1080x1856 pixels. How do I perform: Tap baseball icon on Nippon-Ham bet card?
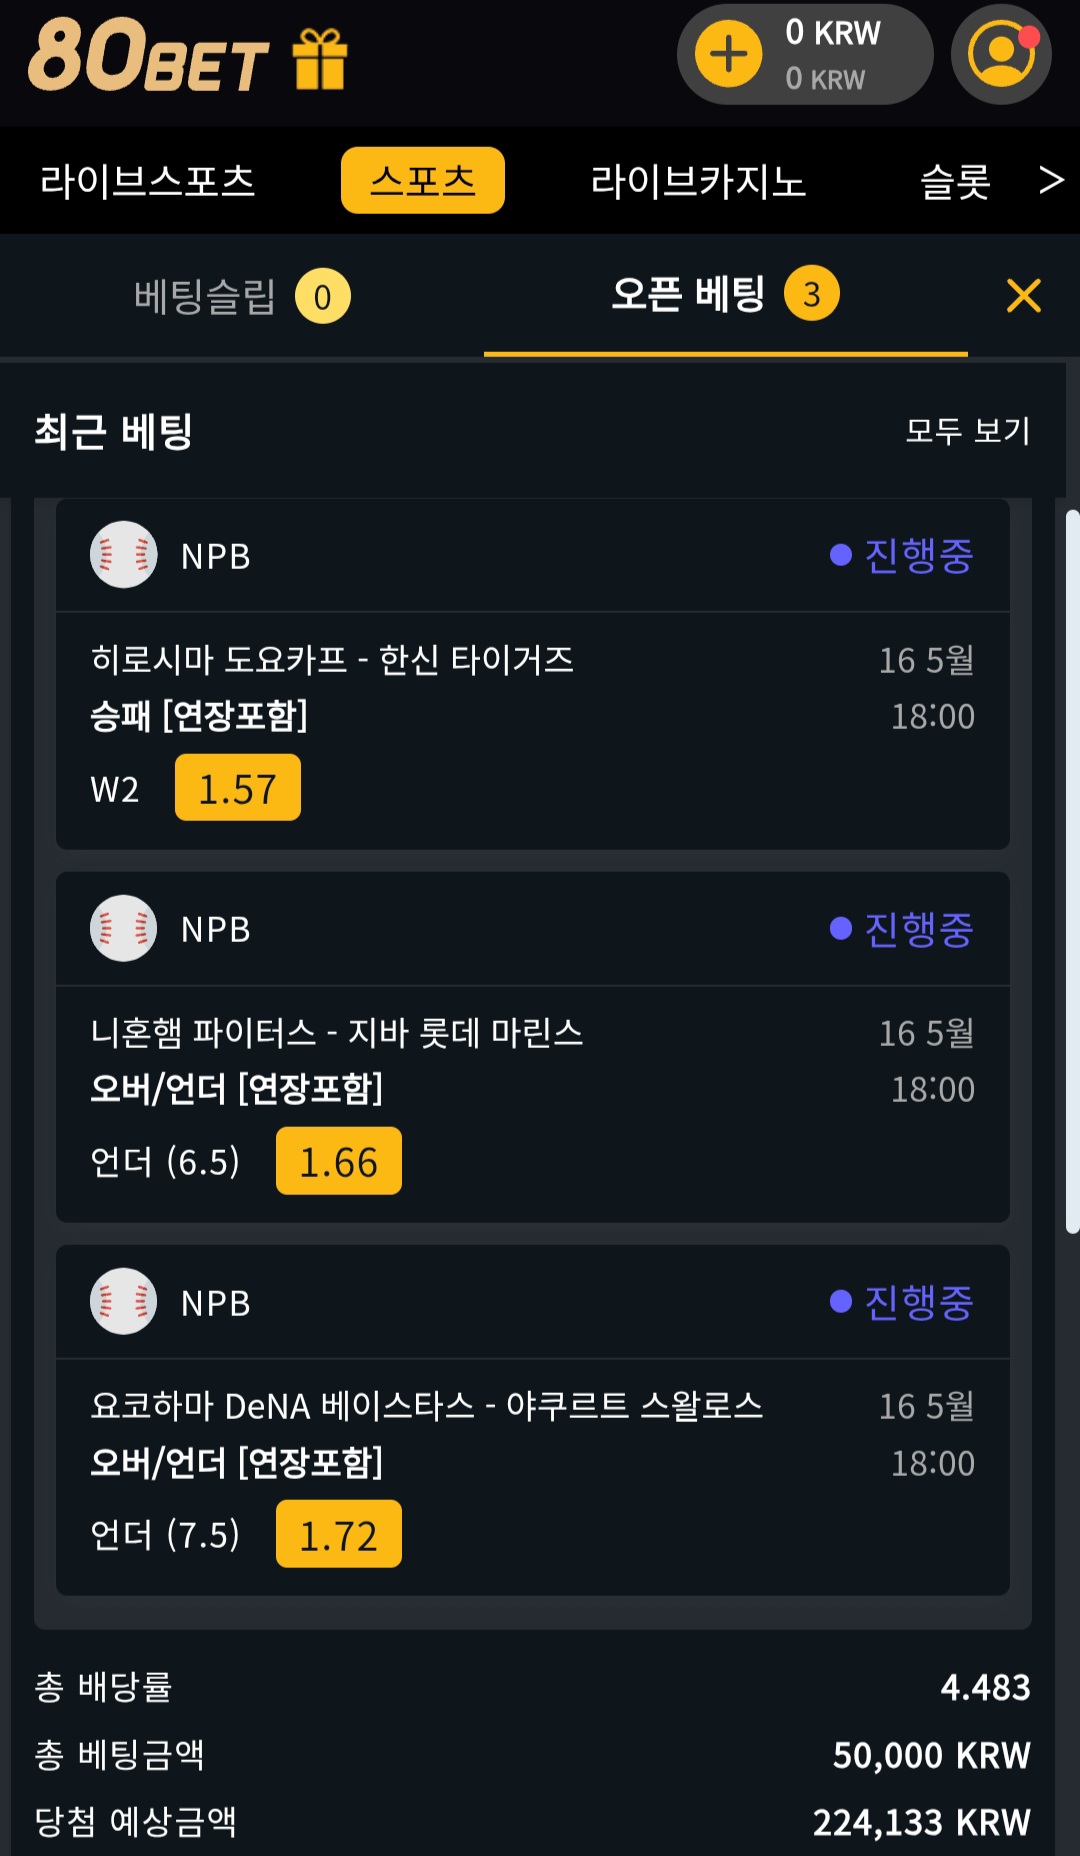(123, 928)
